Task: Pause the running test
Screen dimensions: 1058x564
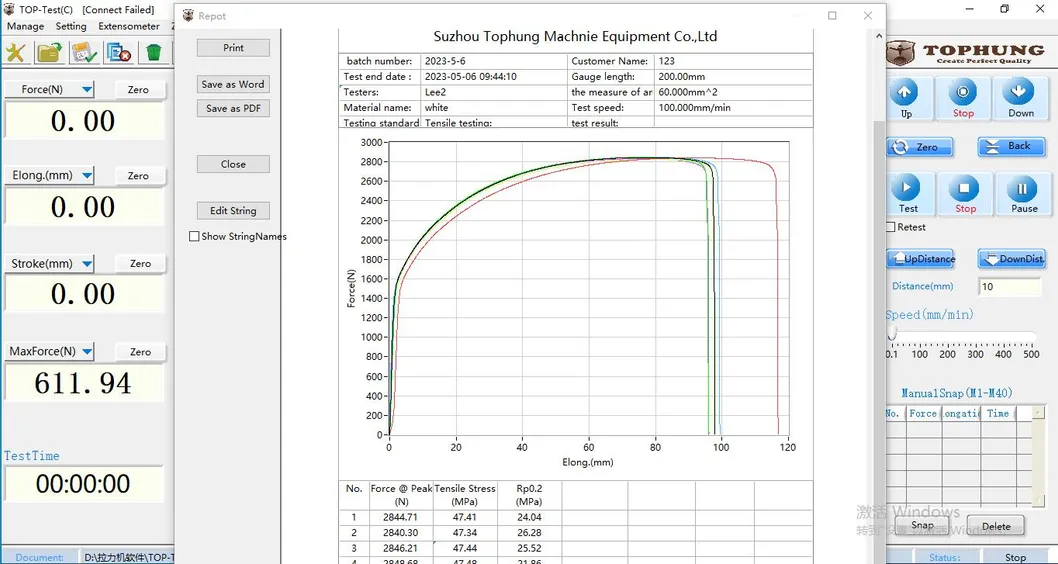Action: [1023, 194]
